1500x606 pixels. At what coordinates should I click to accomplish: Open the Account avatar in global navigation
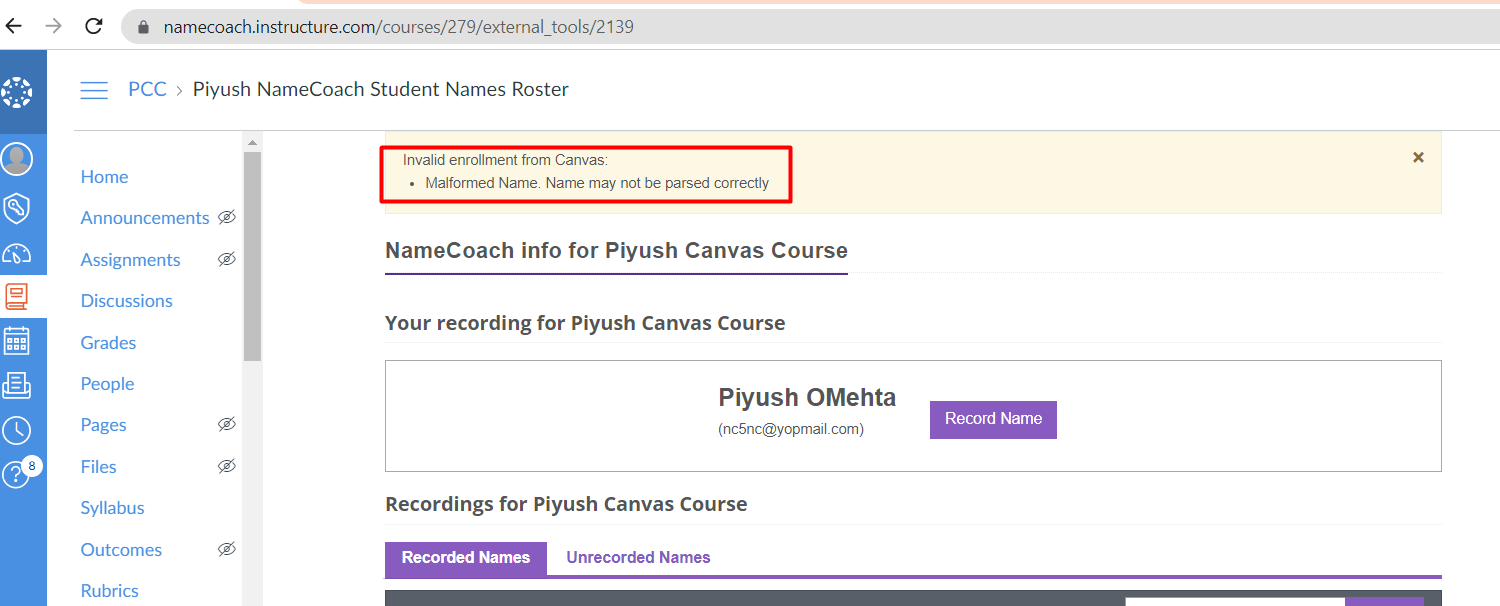[17, 159]
